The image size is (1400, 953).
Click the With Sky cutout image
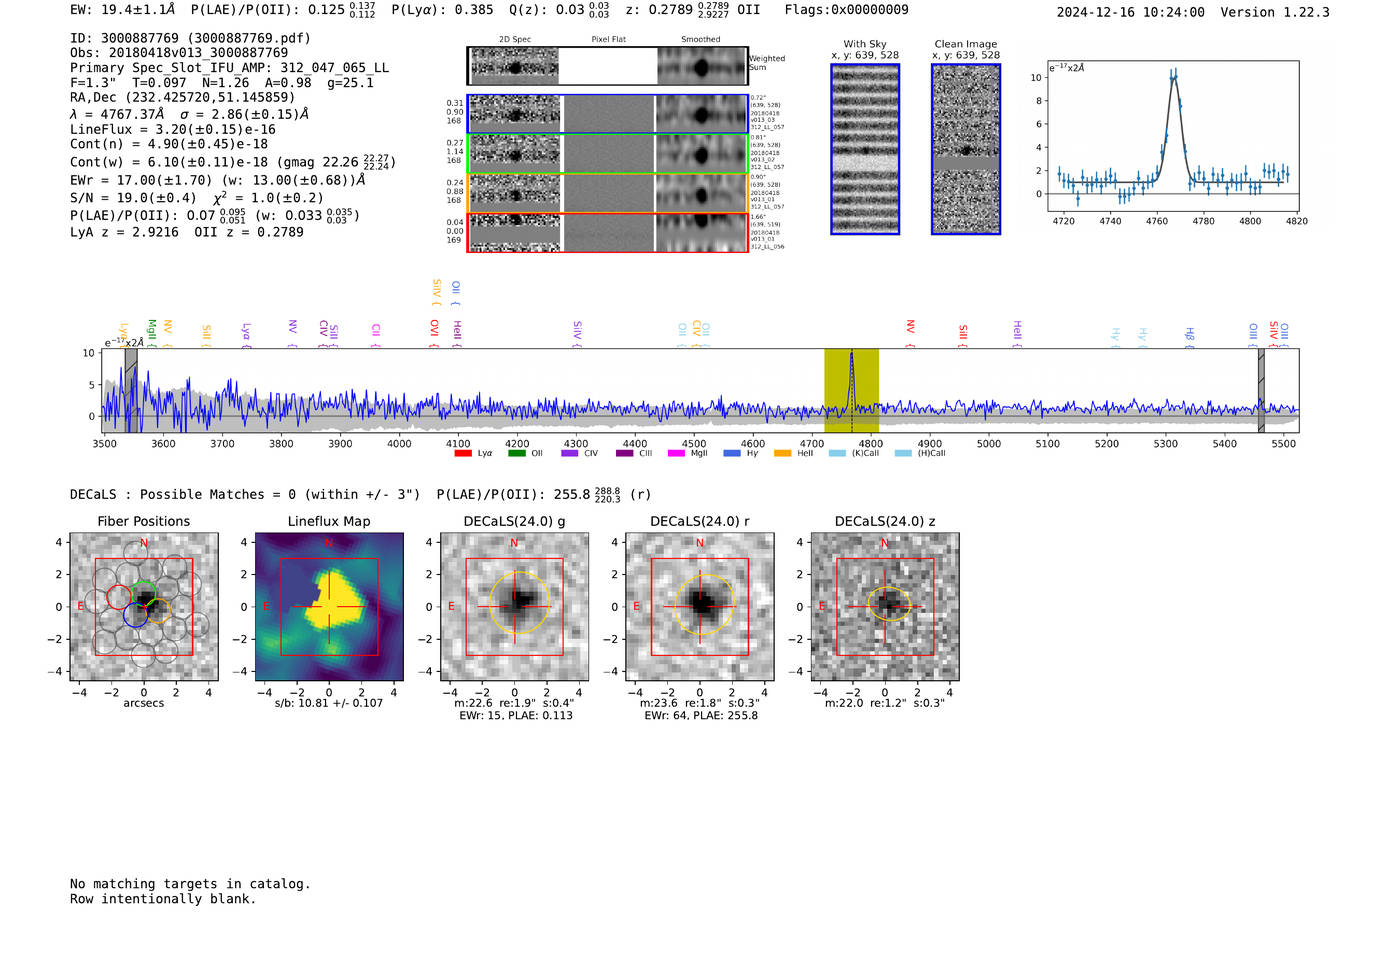pos(865,149)
